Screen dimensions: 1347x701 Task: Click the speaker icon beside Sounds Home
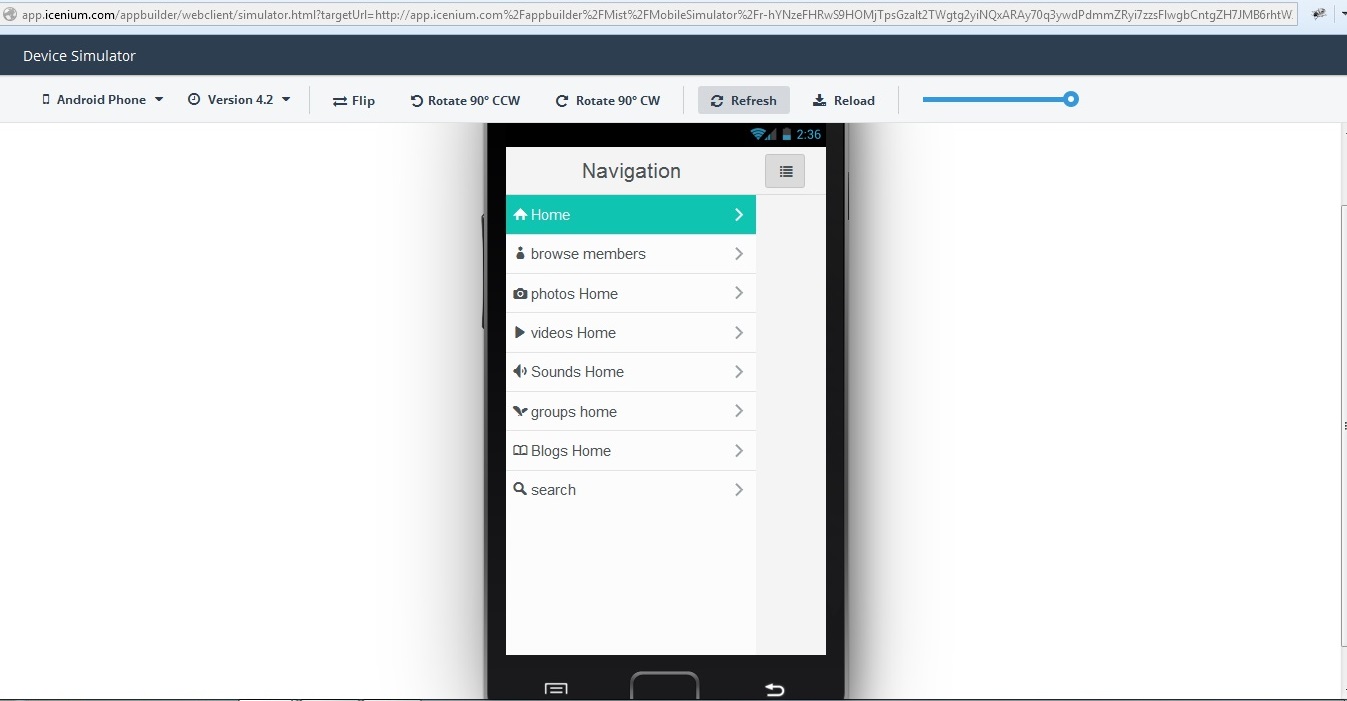(x=520, y=371)
